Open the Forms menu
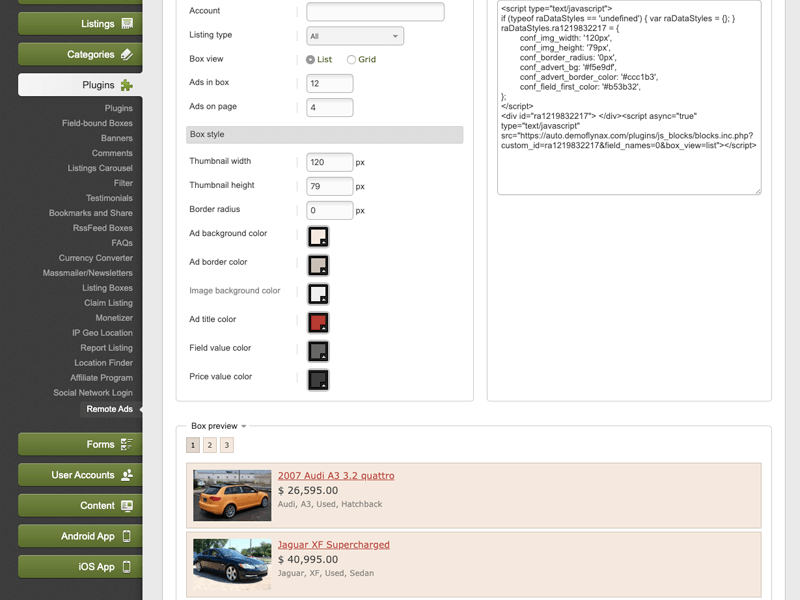 (80, 444)
